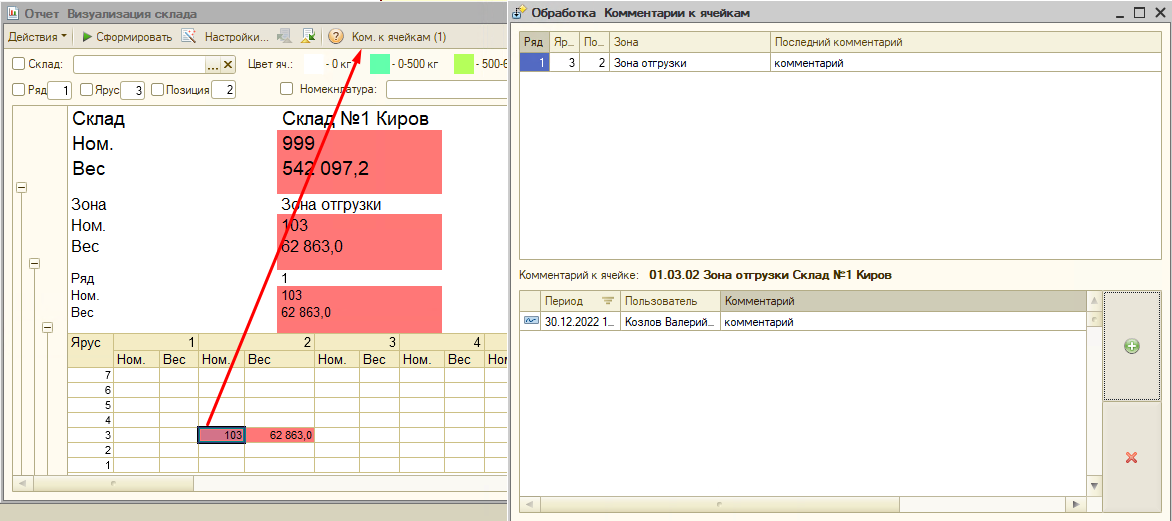
Task: Click scroll down arrow of comments list
Action: 1094,486
